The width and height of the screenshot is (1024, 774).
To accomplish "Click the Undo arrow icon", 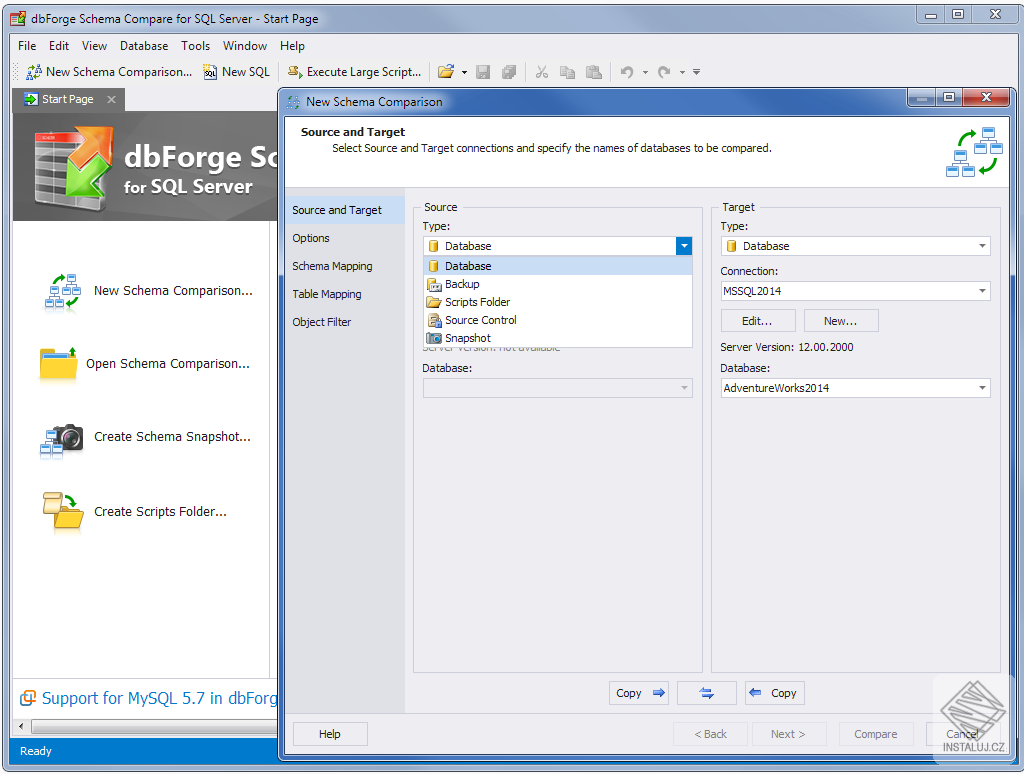I will pyautogui.click(x=627, y=72).
